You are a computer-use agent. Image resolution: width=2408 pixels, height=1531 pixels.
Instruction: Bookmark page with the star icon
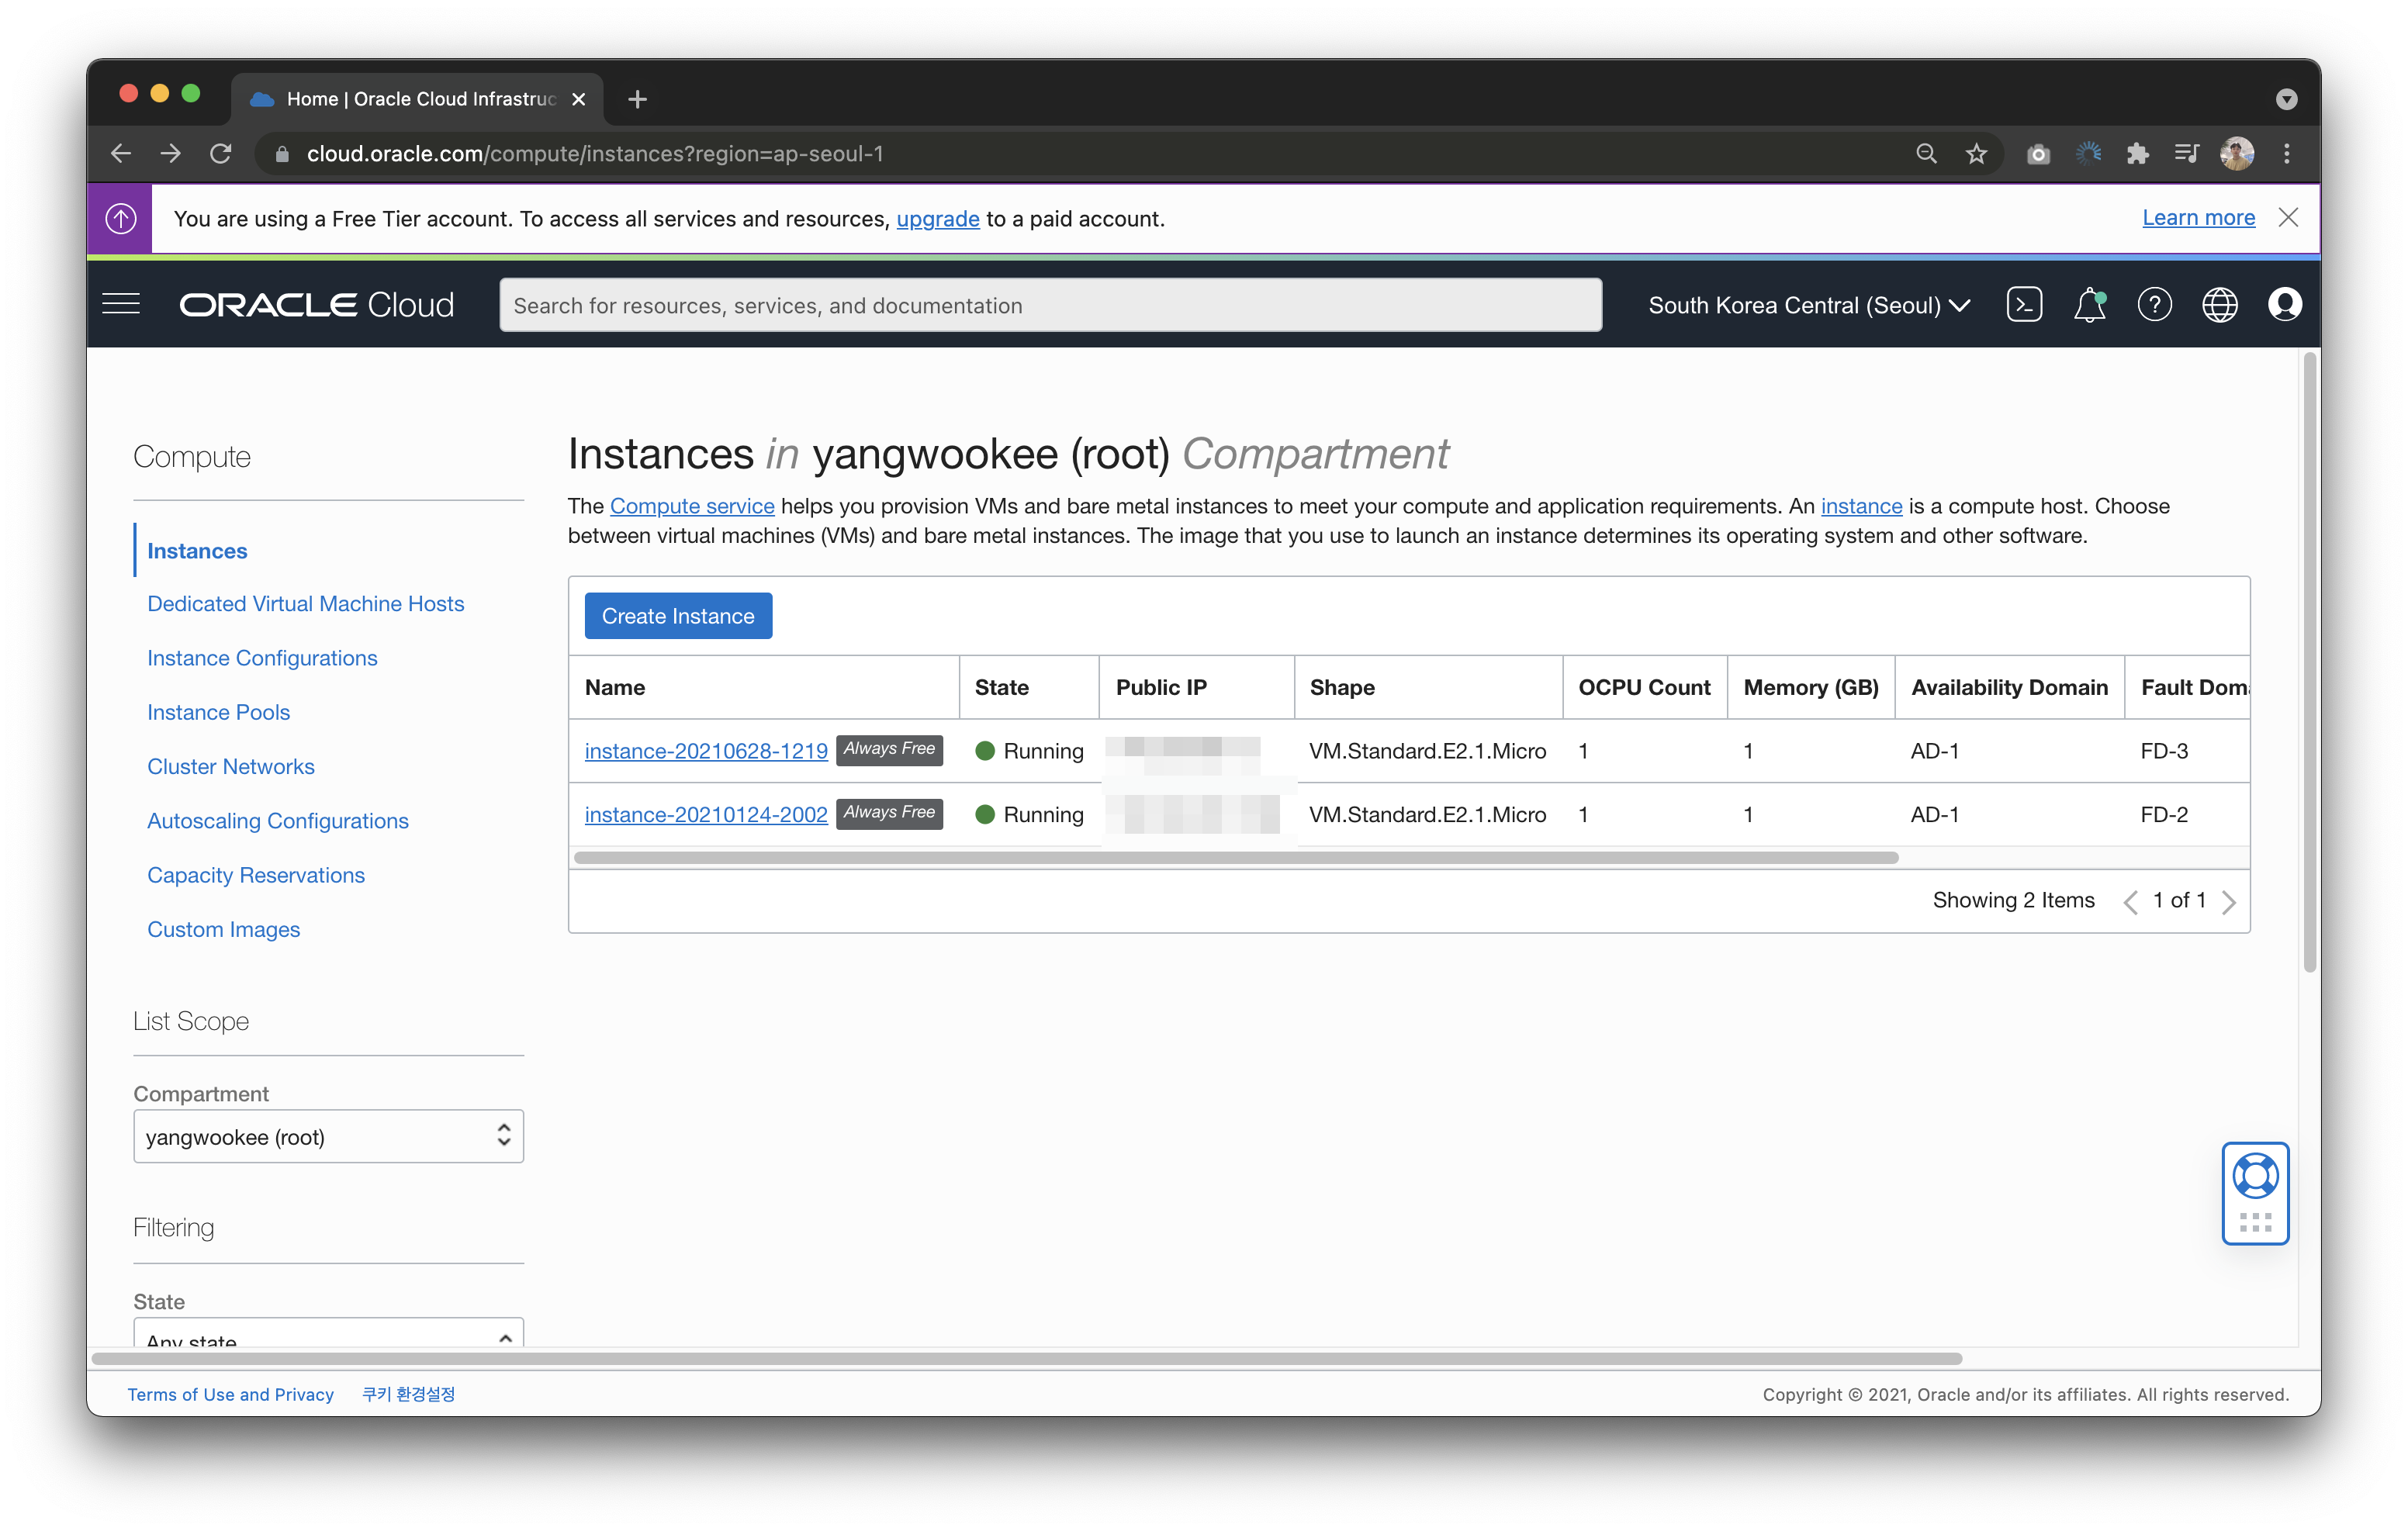[1976, 154]
